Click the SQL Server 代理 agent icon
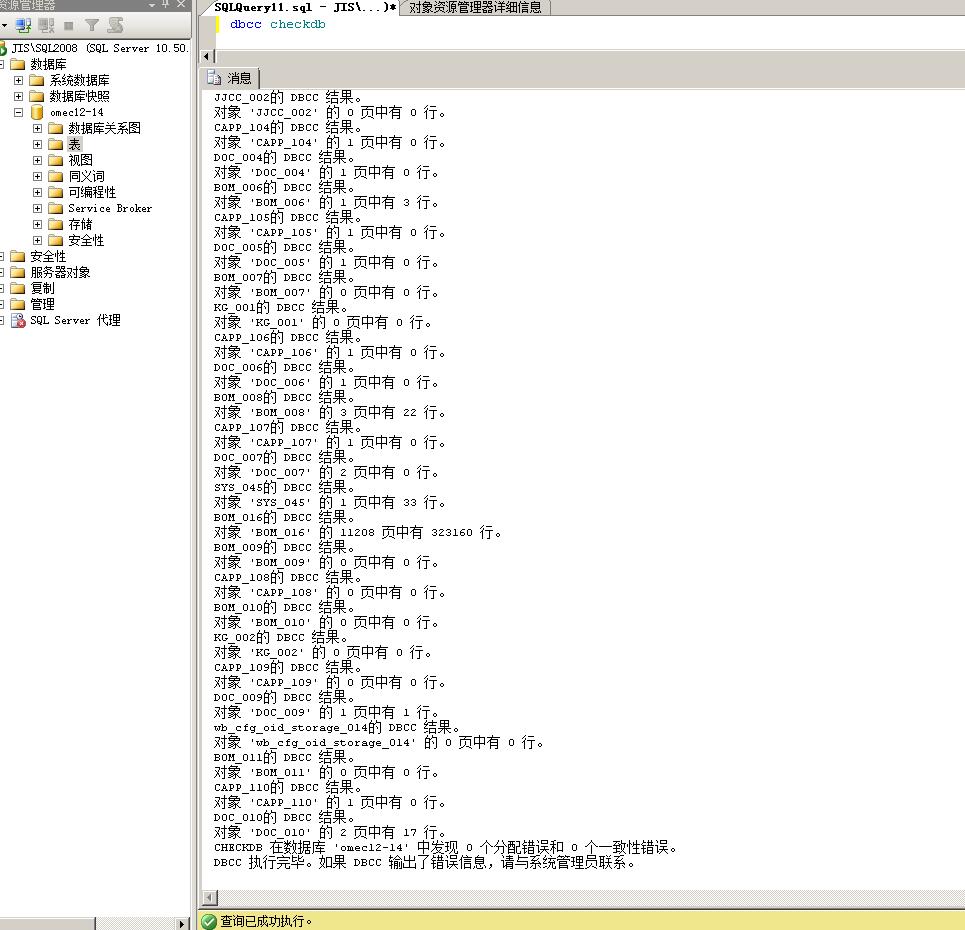965x930 pixels. click(18, 320)
